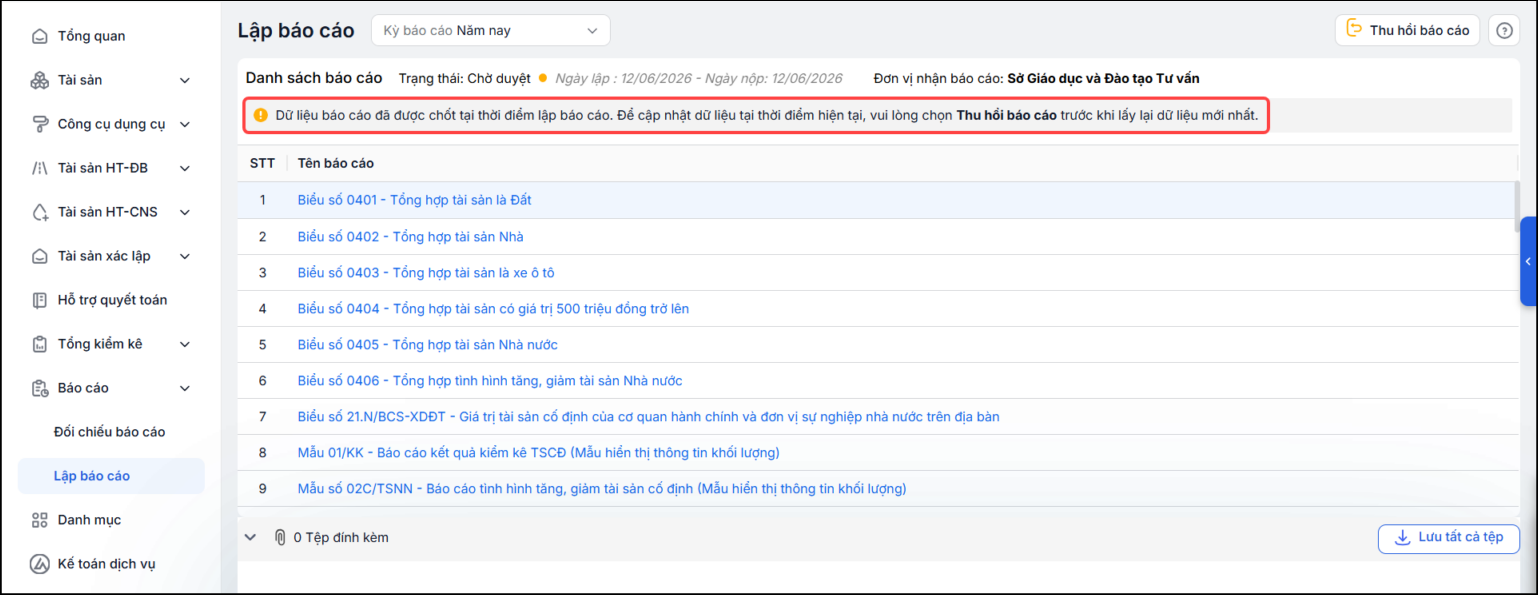Click the STT column header
1538x595 pixels.
click(x=262, y=163)
